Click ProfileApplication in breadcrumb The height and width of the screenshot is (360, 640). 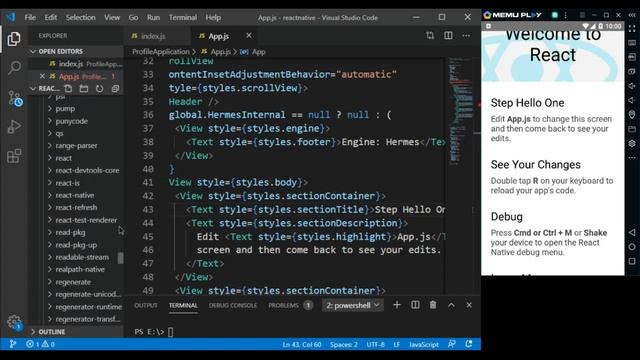tap(160, 51)
